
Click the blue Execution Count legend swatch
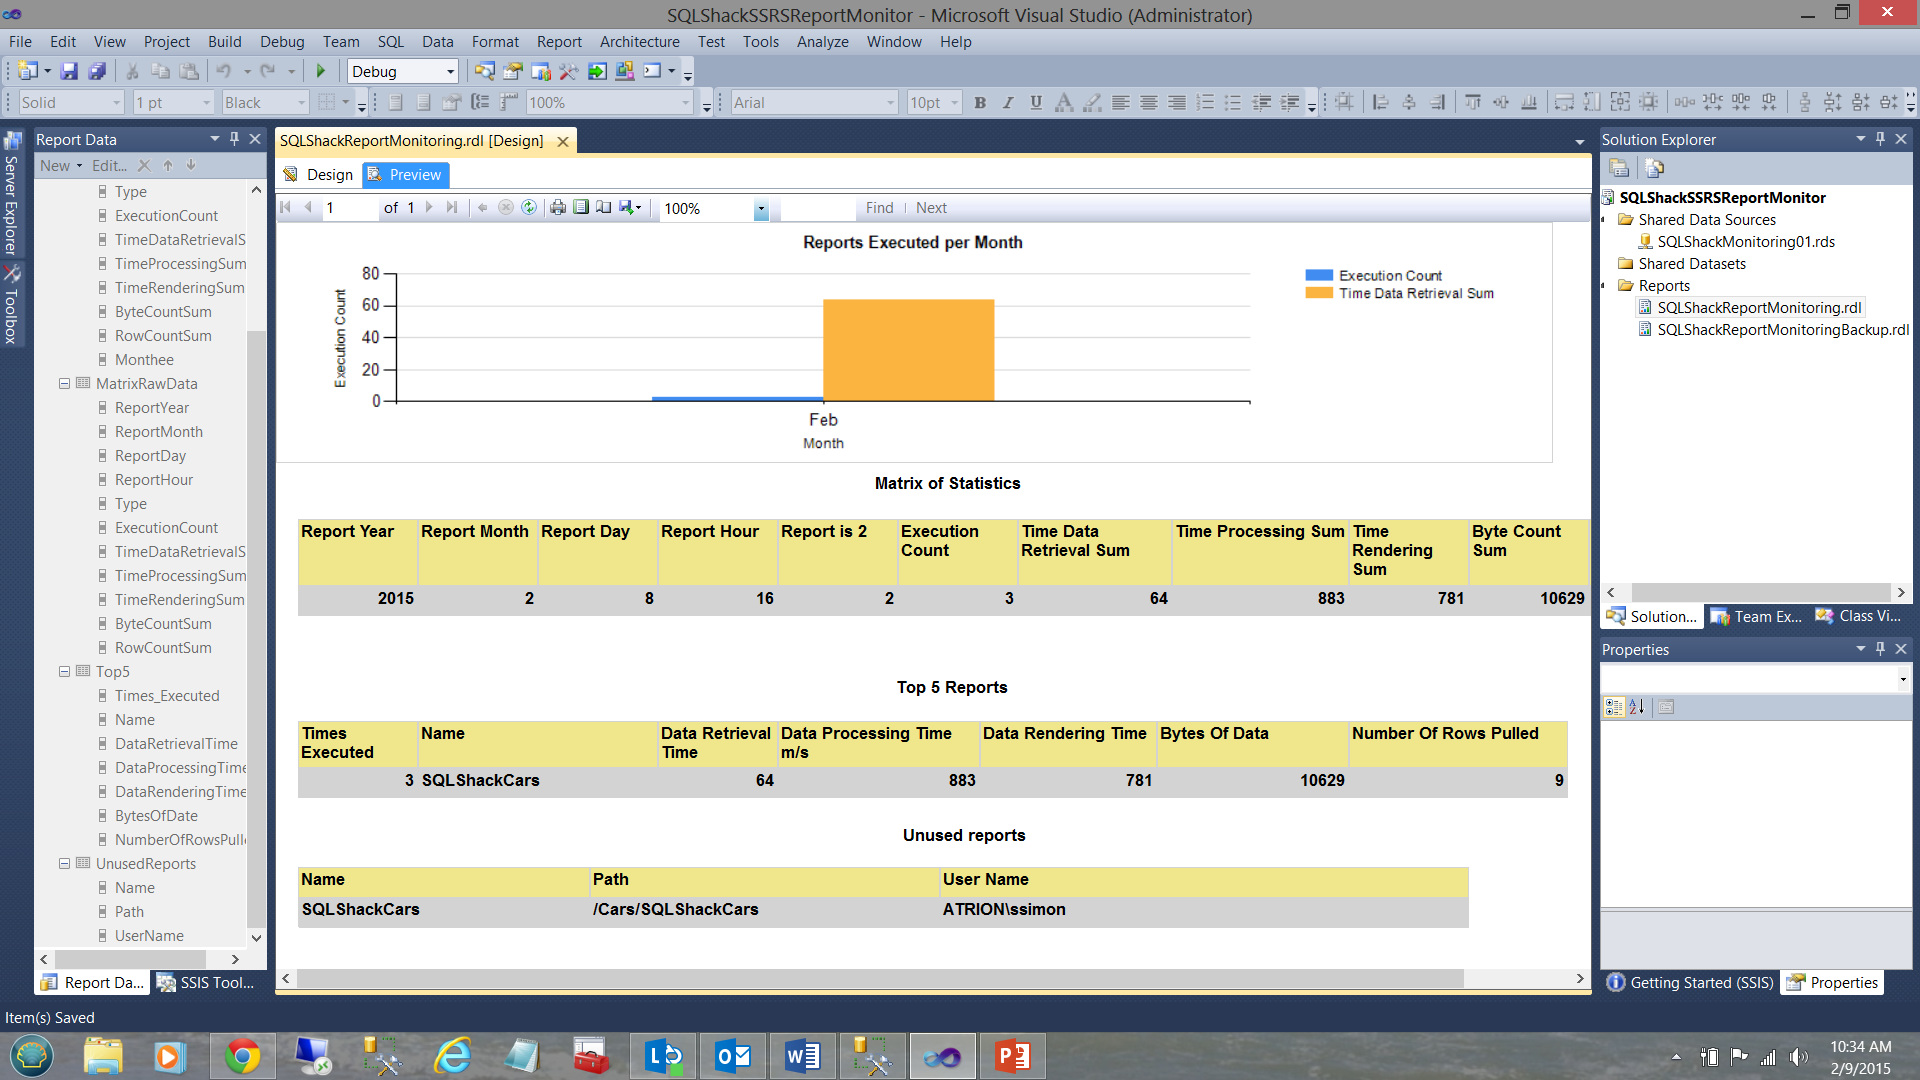1318,275
